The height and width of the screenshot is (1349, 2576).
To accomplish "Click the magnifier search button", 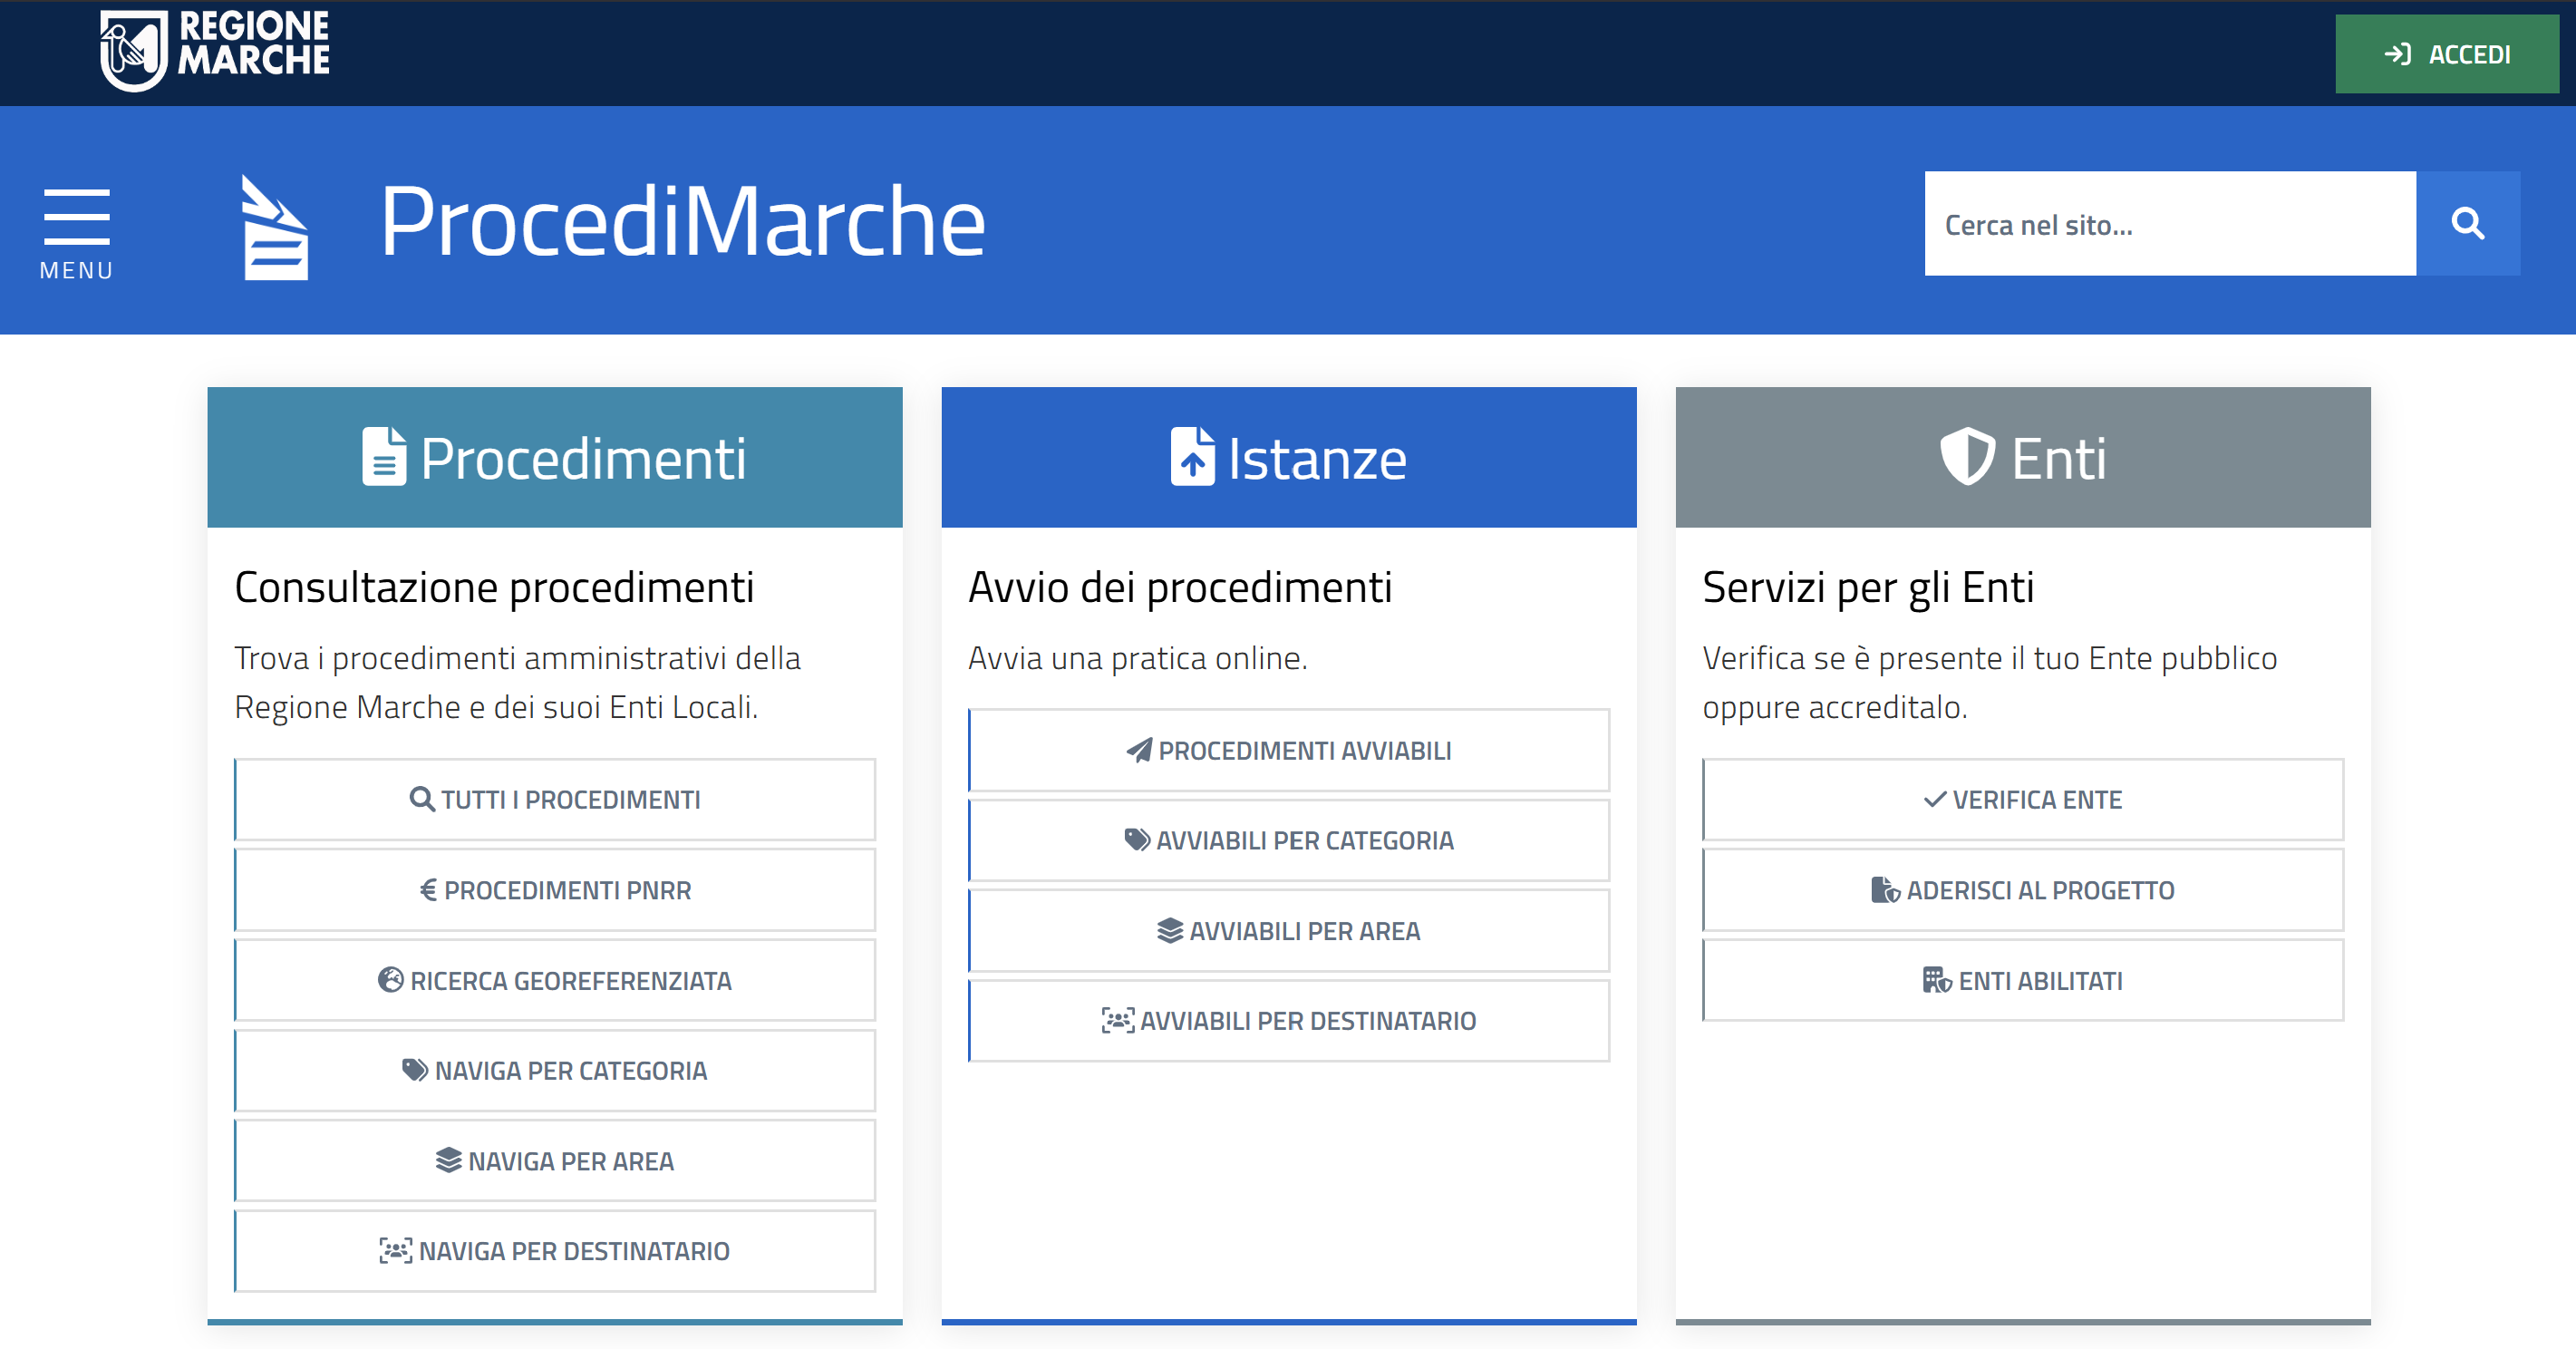I will pos(2466,223).
